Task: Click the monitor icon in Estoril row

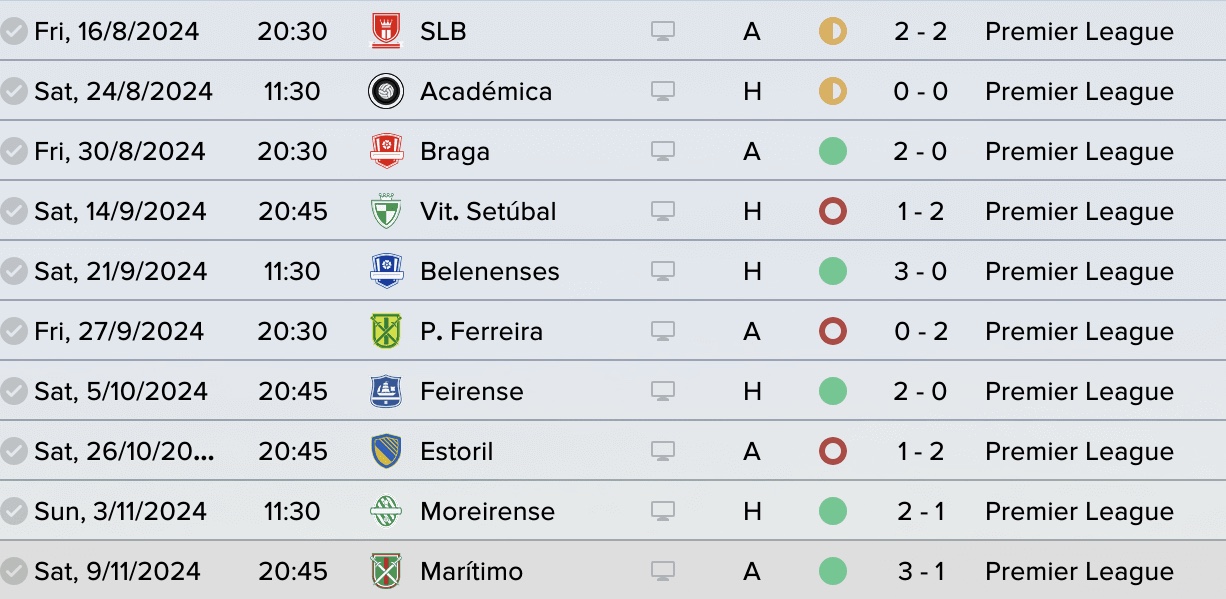Action: 663,452
